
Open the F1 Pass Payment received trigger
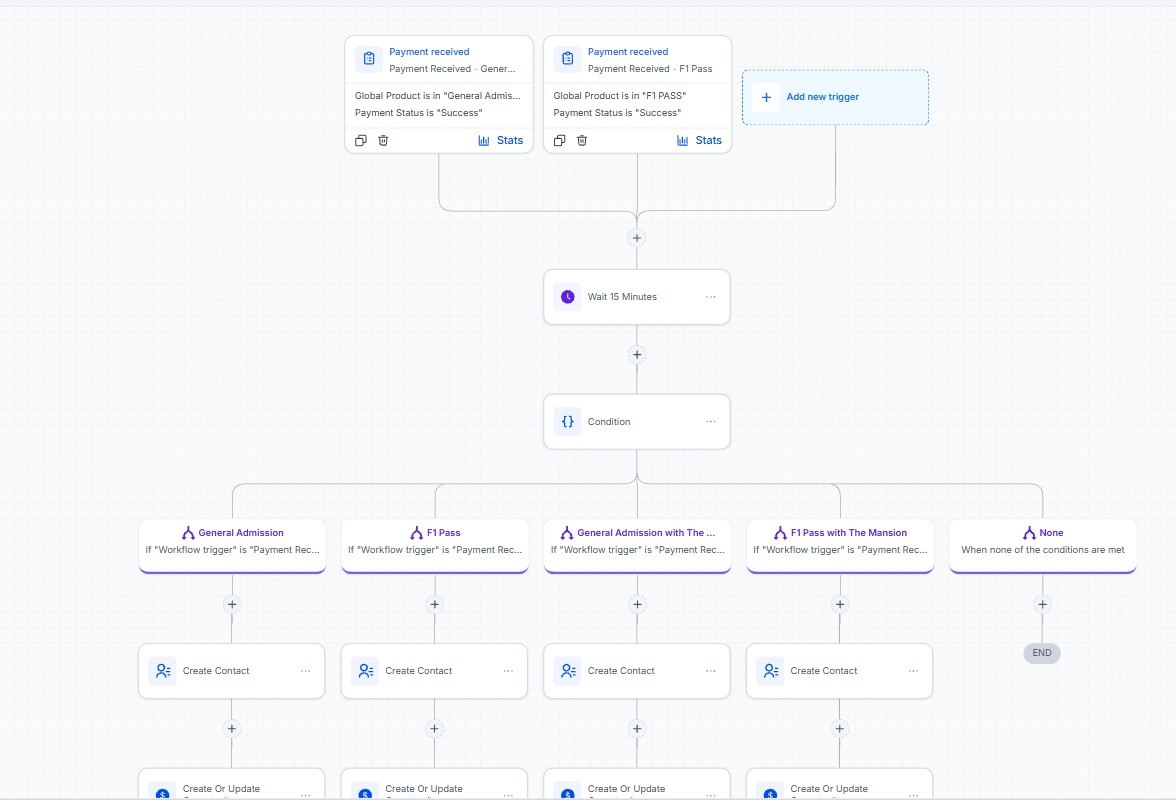(x=638, y=94)
